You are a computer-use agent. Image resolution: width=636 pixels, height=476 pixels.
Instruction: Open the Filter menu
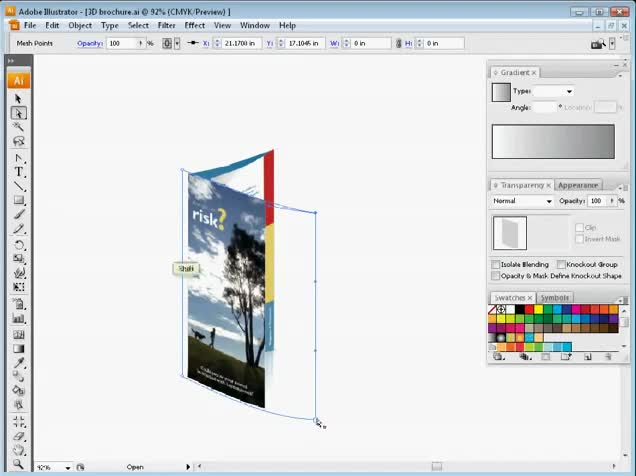[x=166, y=26]
